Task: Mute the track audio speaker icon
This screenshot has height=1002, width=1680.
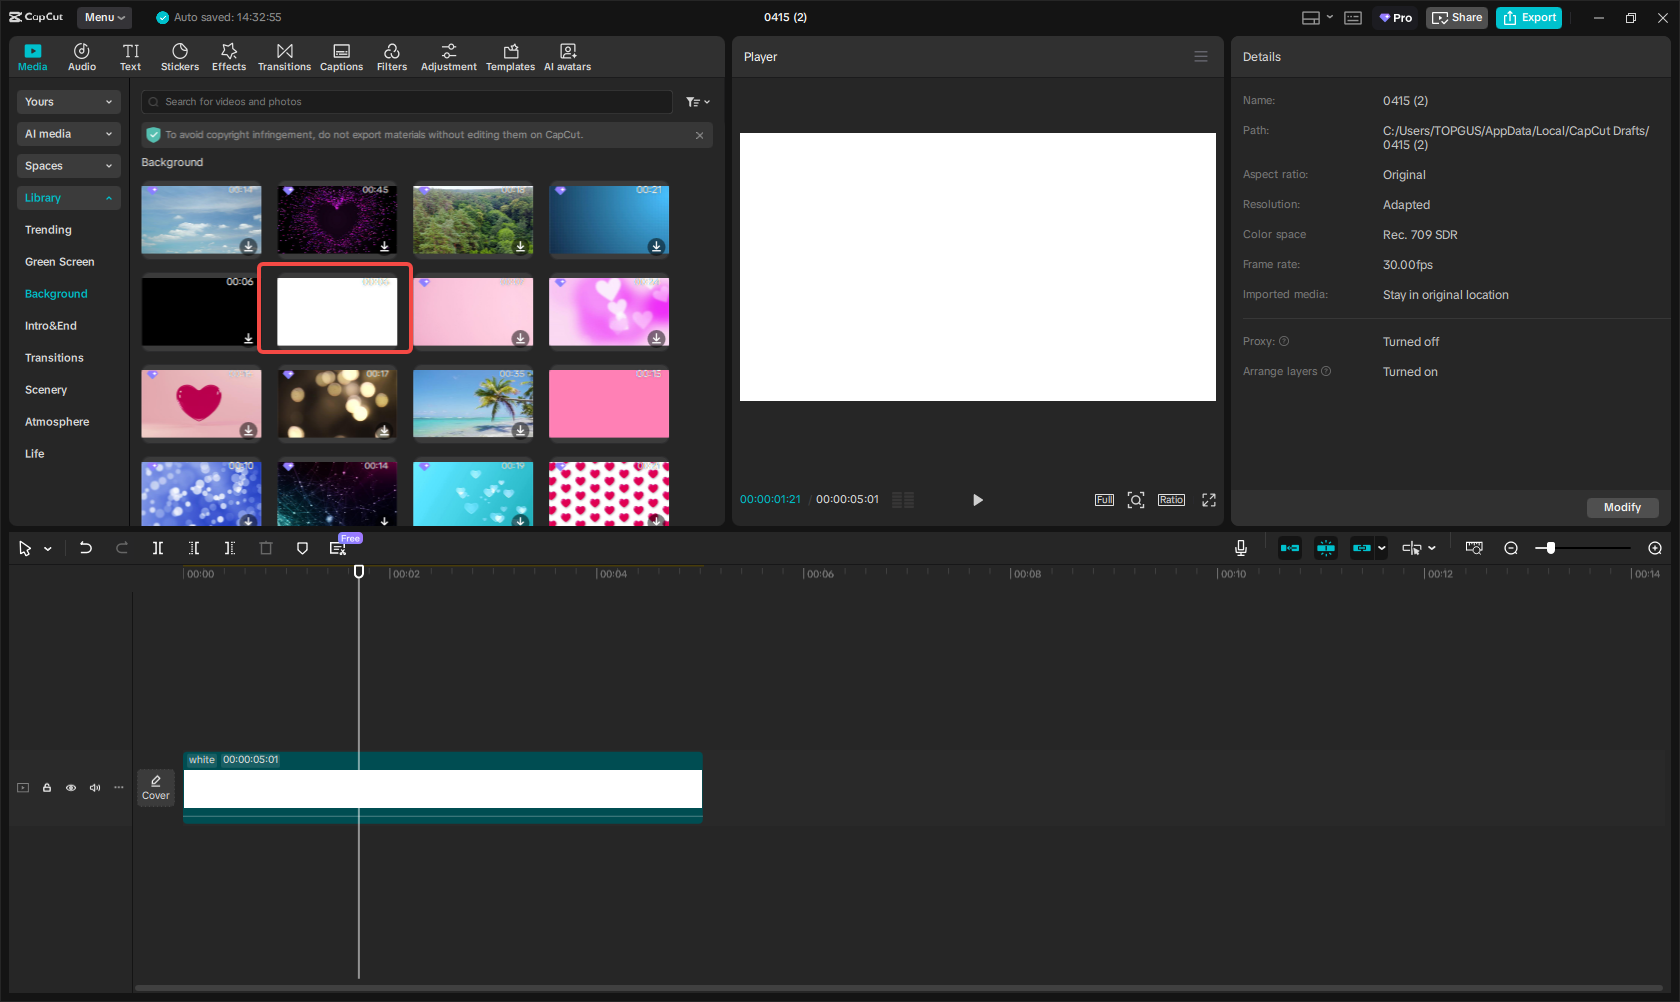Action: (95, 788)
